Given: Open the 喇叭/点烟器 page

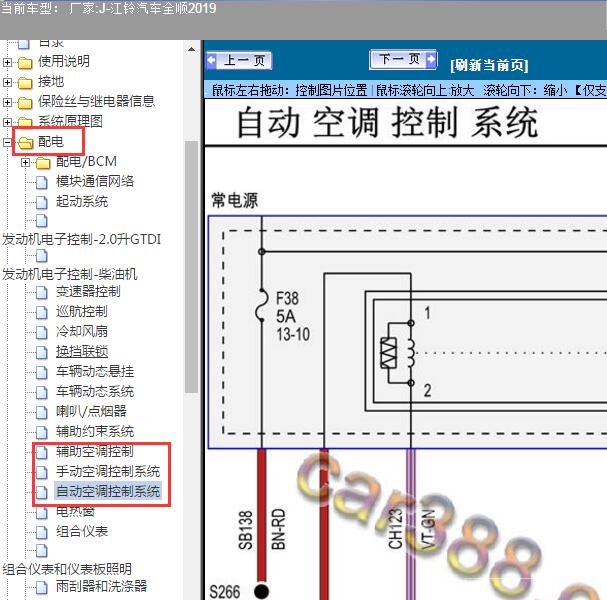Looking at the screenshot, I should click(x=91, y=411).
